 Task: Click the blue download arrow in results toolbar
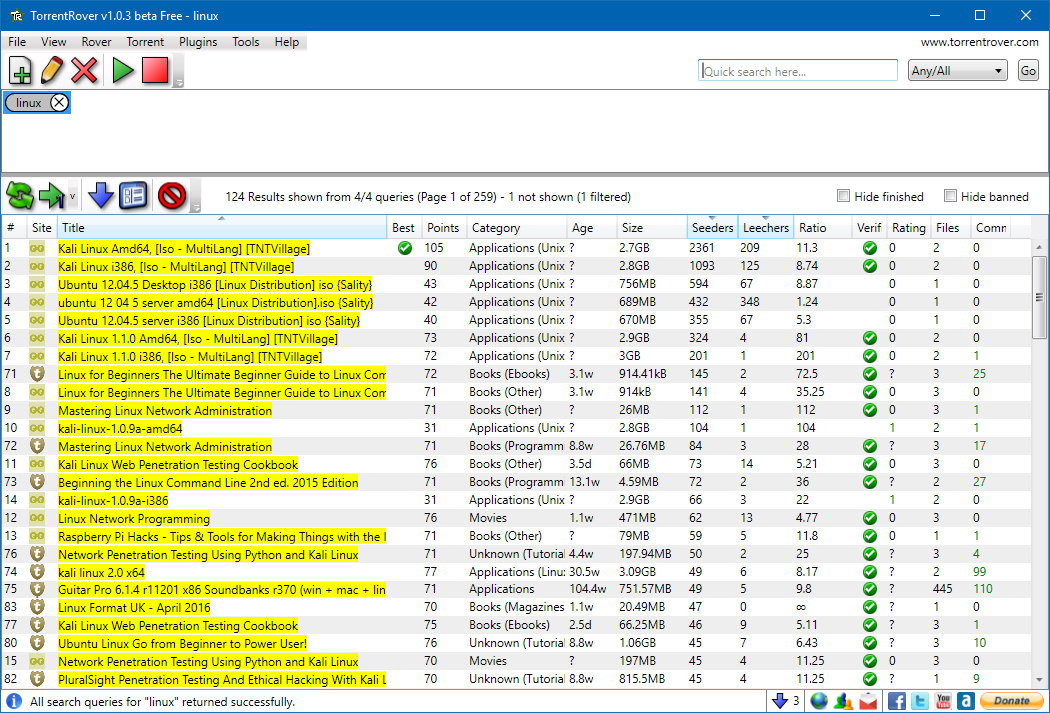point(101,196)
